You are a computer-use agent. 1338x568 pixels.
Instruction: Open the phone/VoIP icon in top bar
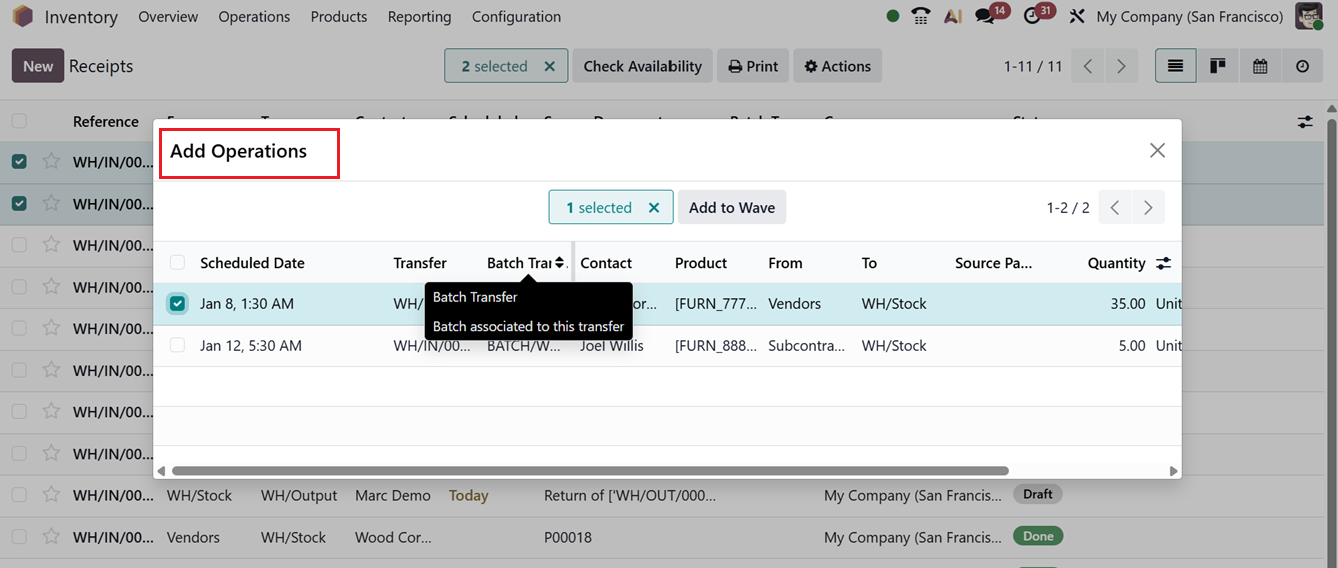tap(921, 17)
